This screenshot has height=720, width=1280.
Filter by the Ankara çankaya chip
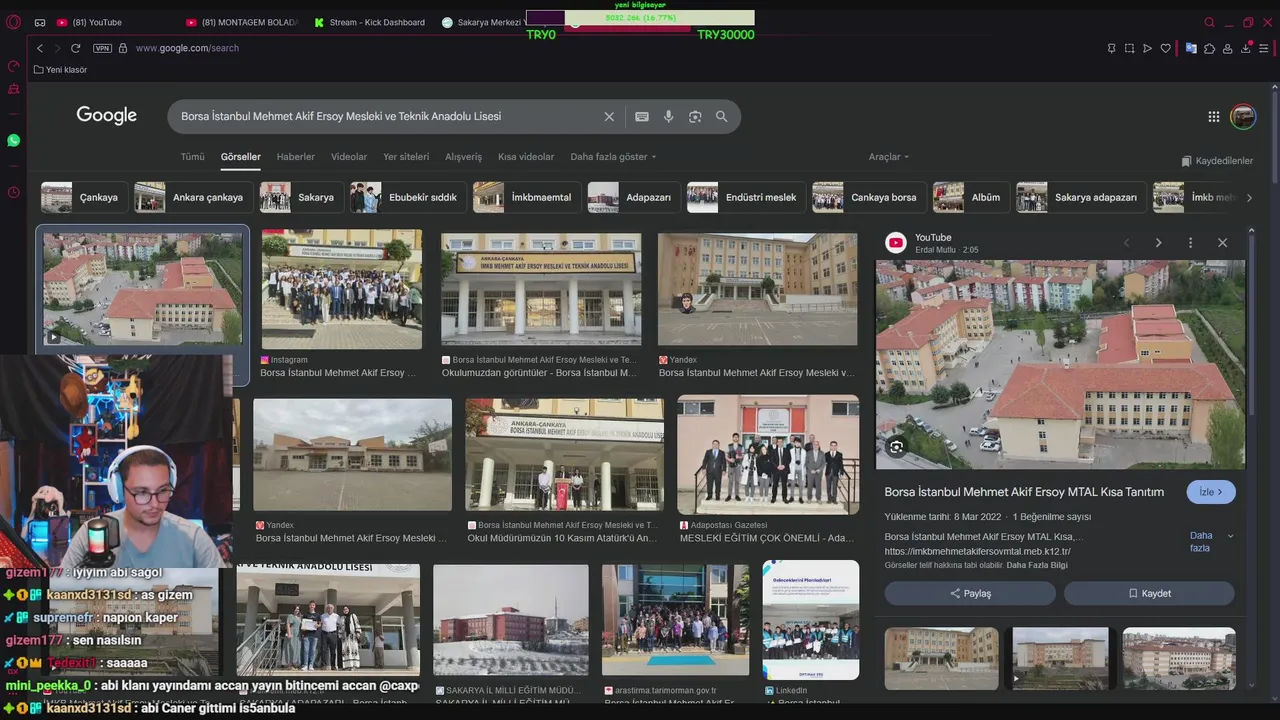[x=193, y=197]
